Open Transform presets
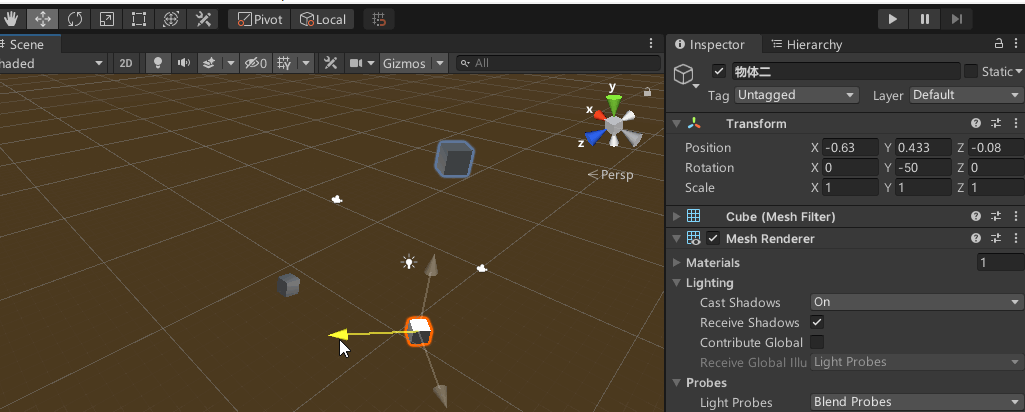The height and width of the screenshot is (412, 1025). pos(996,124)
